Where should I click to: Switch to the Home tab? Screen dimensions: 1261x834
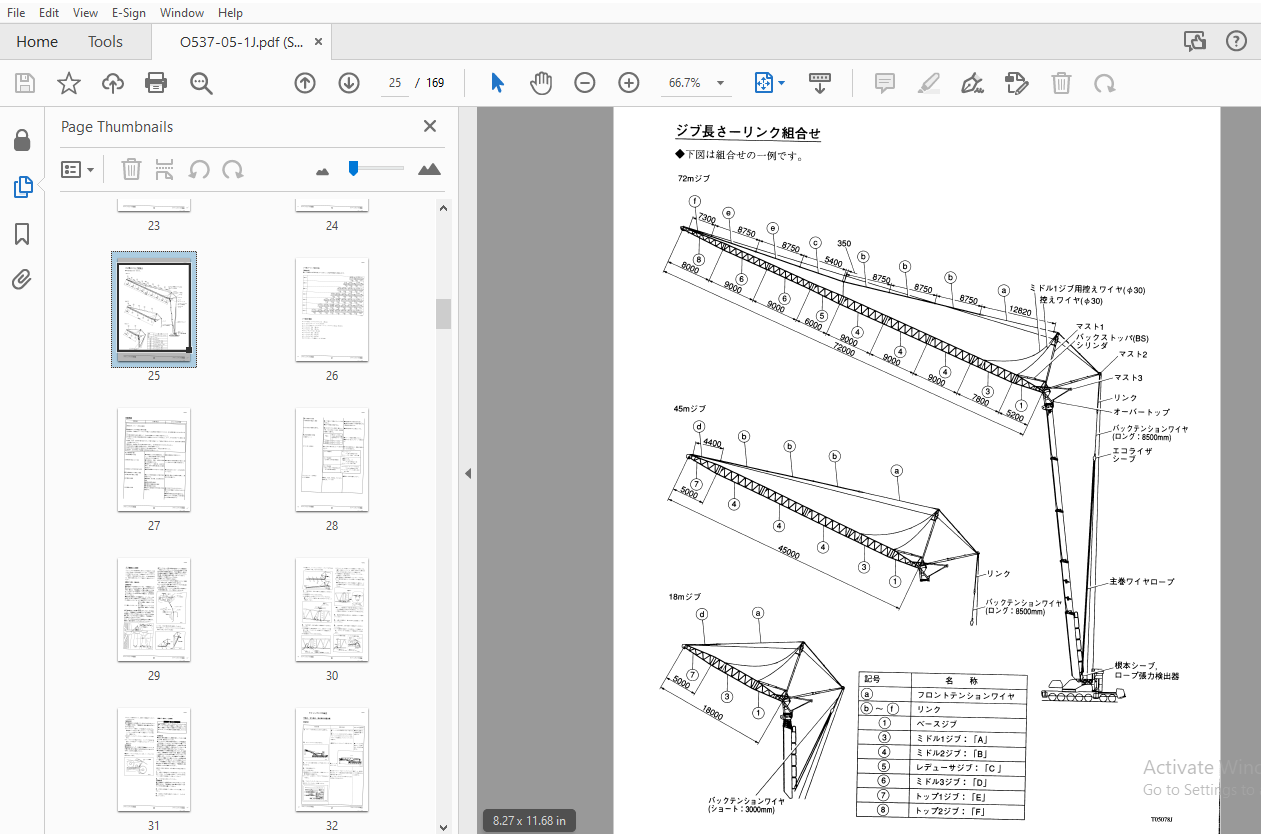coord(37,42)
